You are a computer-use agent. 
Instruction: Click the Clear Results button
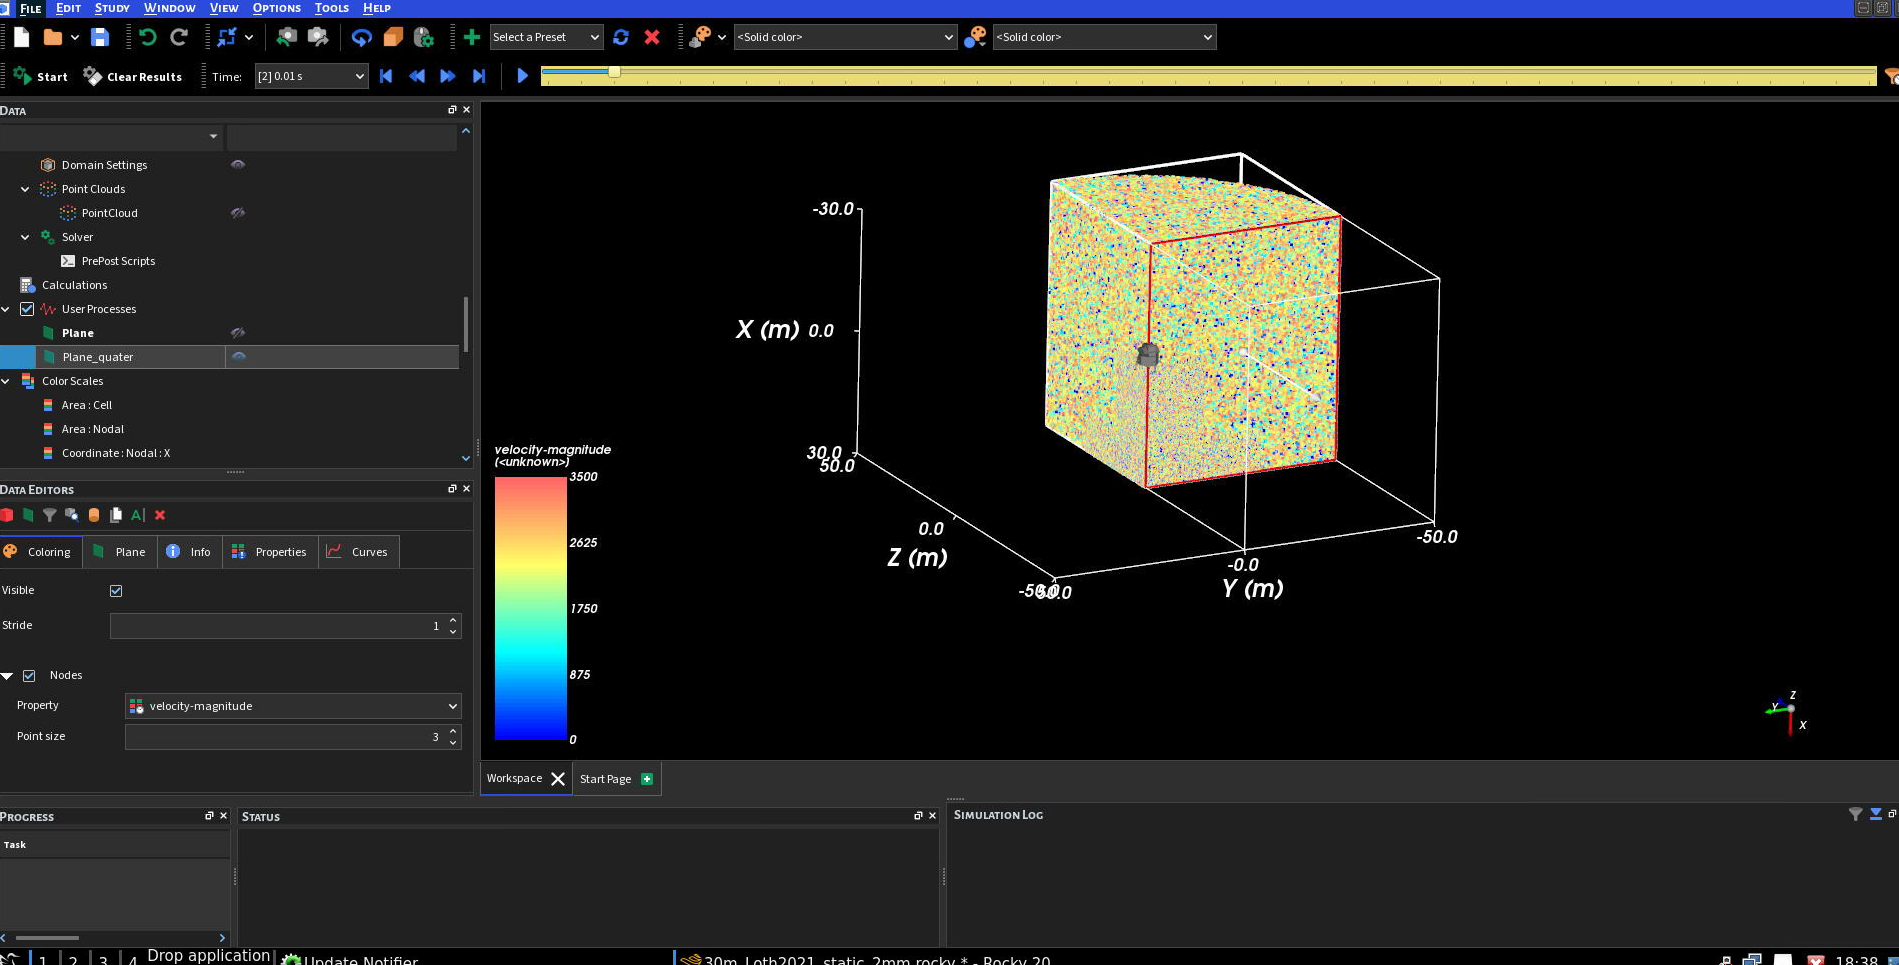(x=133, y=76)
